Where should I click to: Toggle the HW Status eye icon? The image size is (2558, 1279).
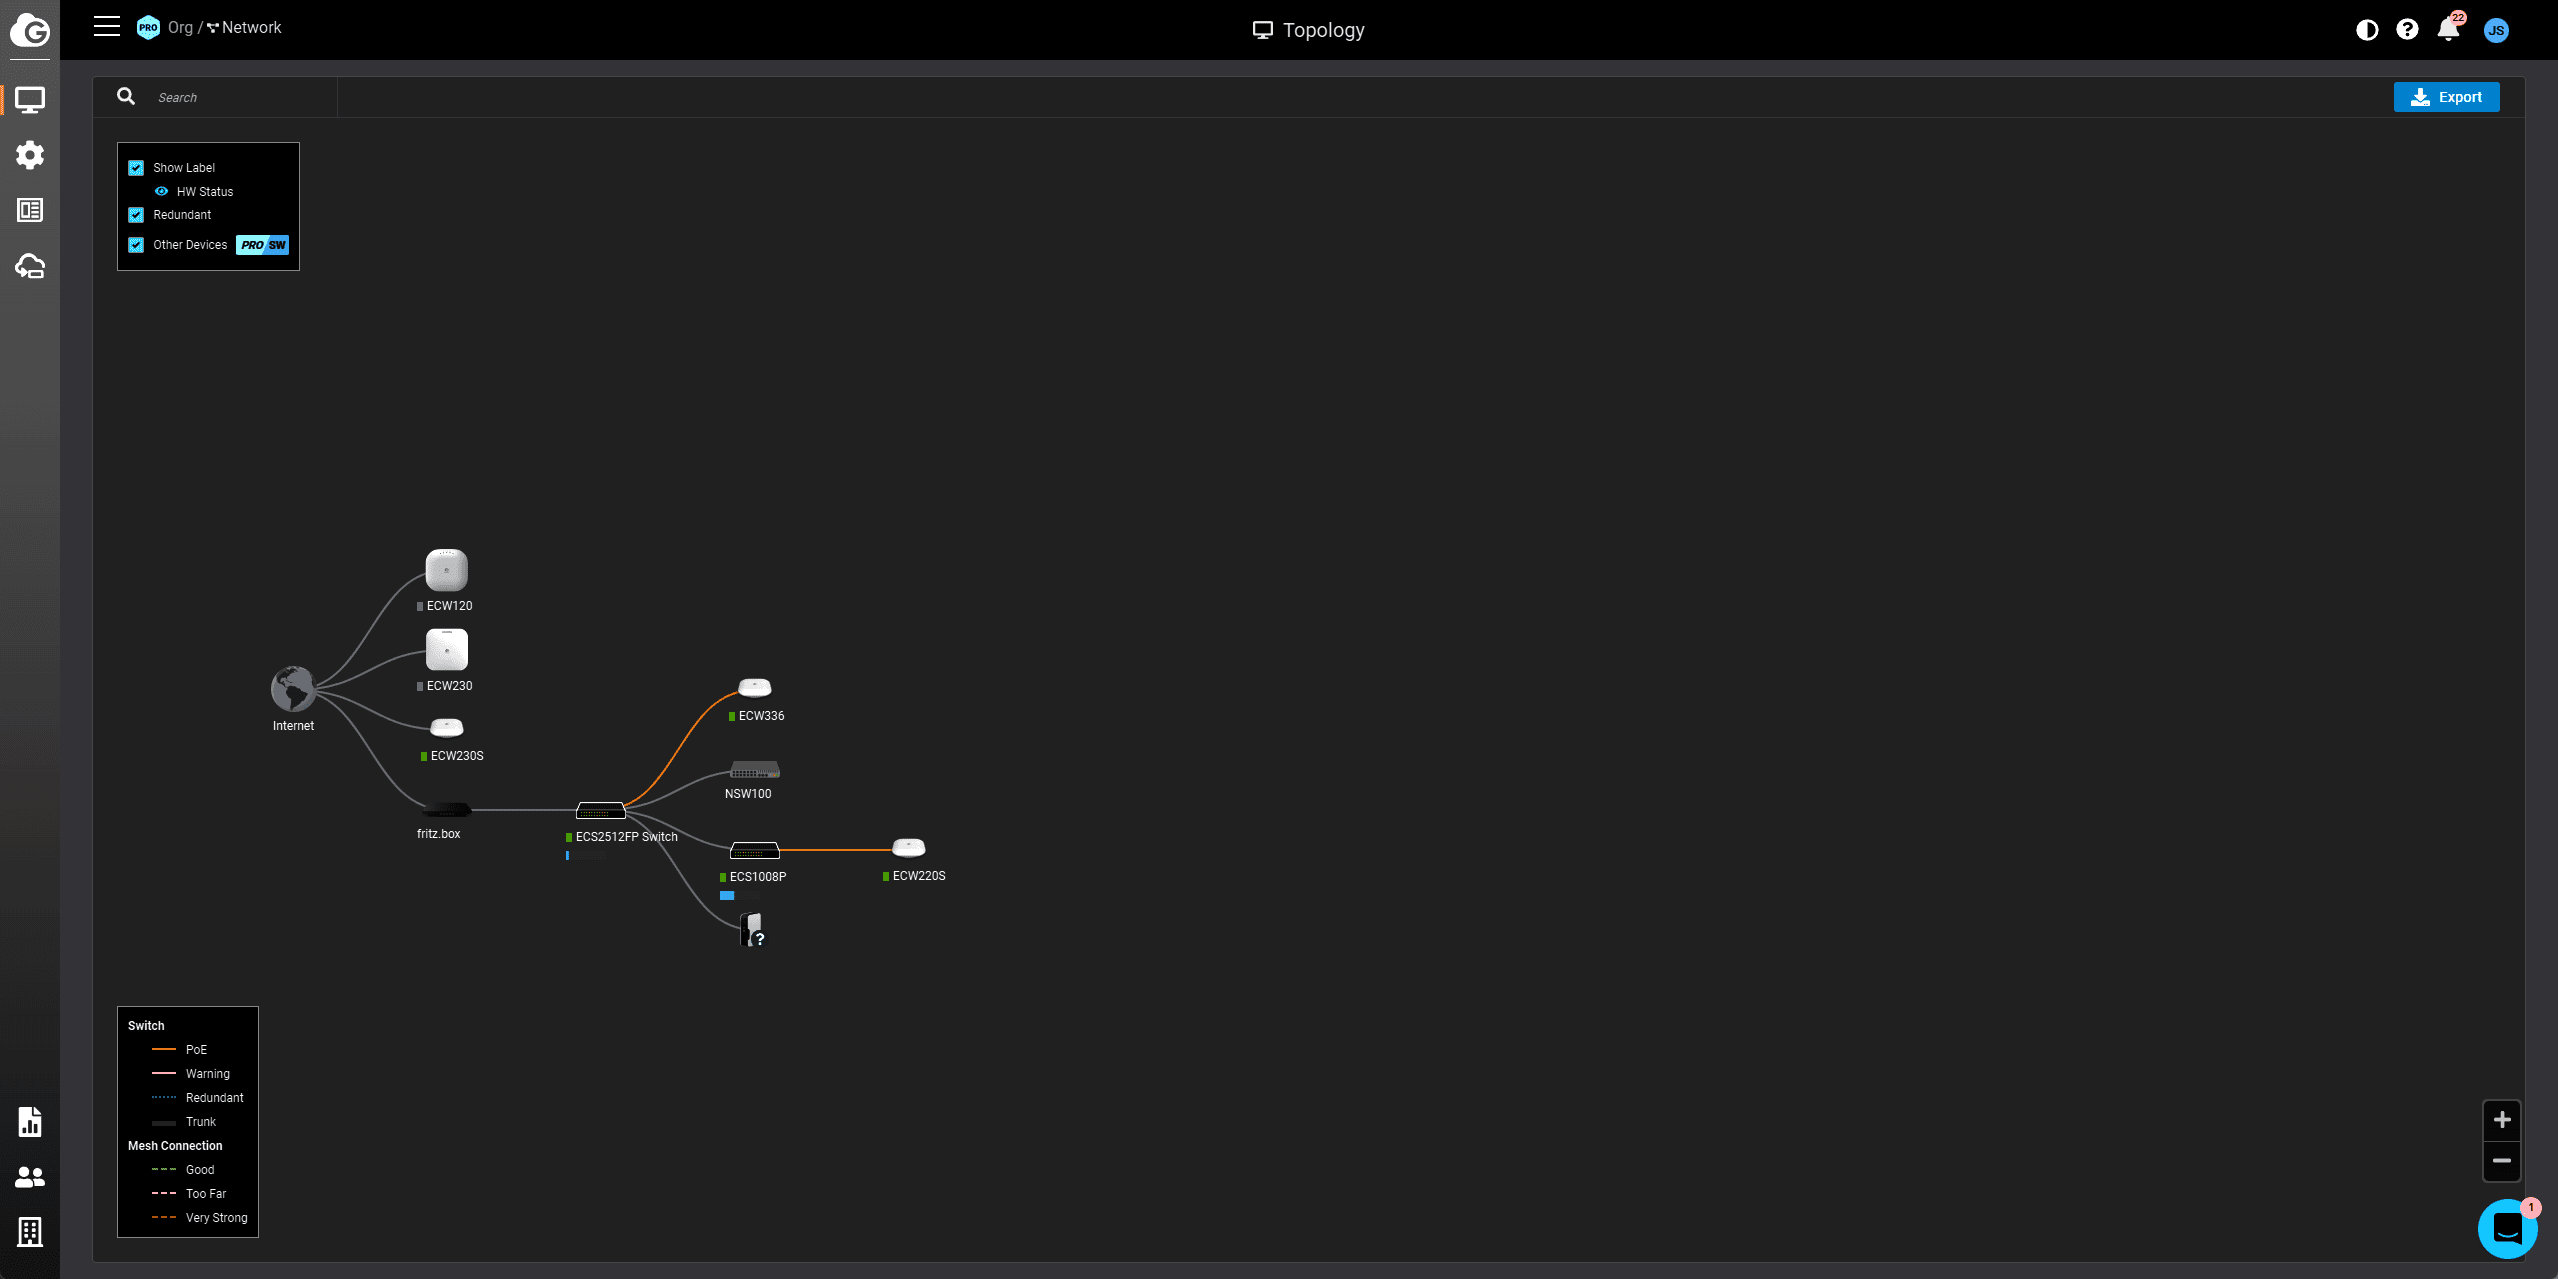(161, 192)
